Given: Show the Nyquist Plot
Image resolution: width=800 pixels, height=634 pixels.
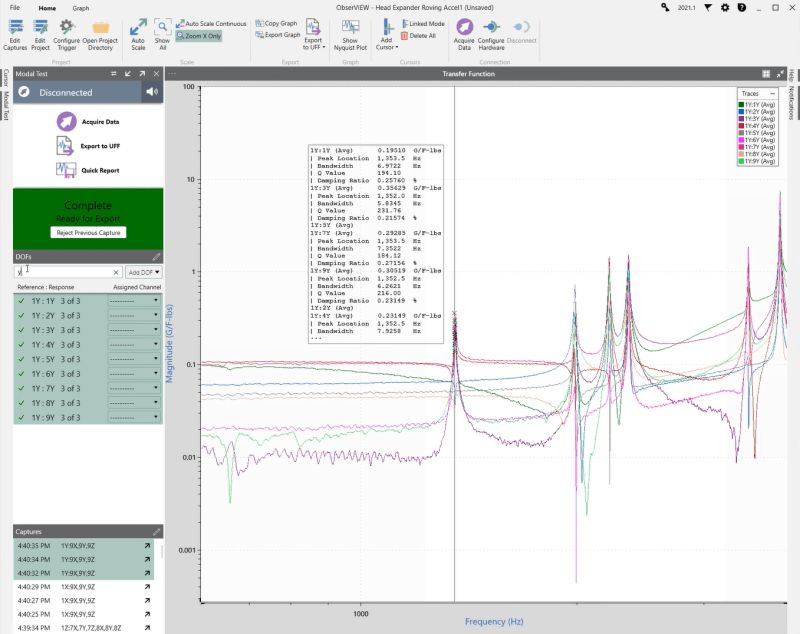Looking at the screenshot, I should click(x=351, y=35).
